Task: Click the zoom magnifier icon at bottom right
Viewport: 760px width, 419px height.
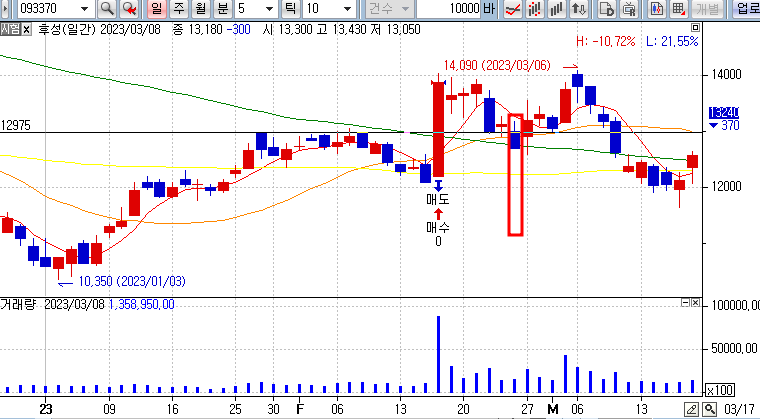Action: click(x=709, y=410)
